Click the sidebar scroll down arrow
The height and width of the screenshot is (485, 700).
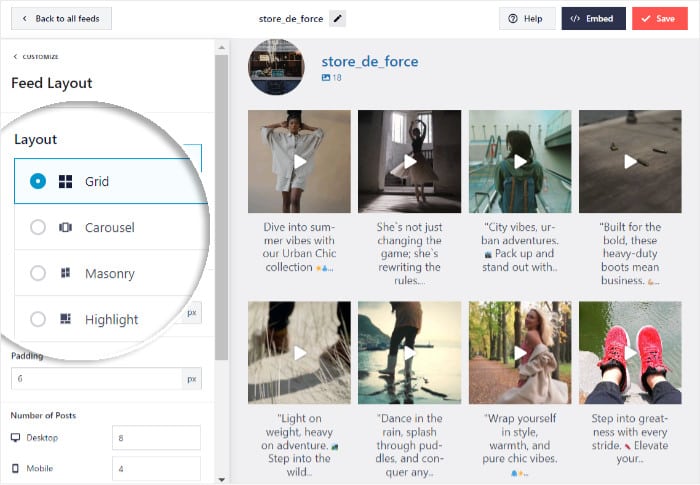click(221, 479)
